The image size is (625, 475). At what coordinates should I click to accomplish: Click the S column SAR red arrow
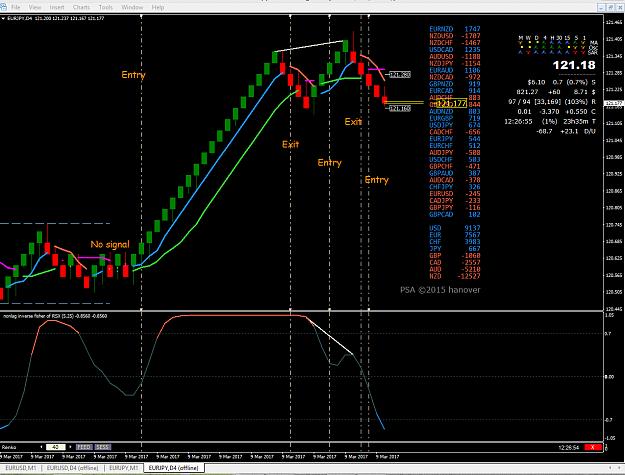click(x=576, y=52)
